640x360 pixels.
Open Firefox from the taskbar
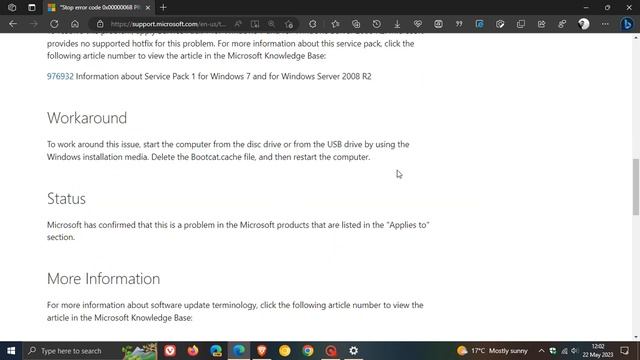point(193,351)
